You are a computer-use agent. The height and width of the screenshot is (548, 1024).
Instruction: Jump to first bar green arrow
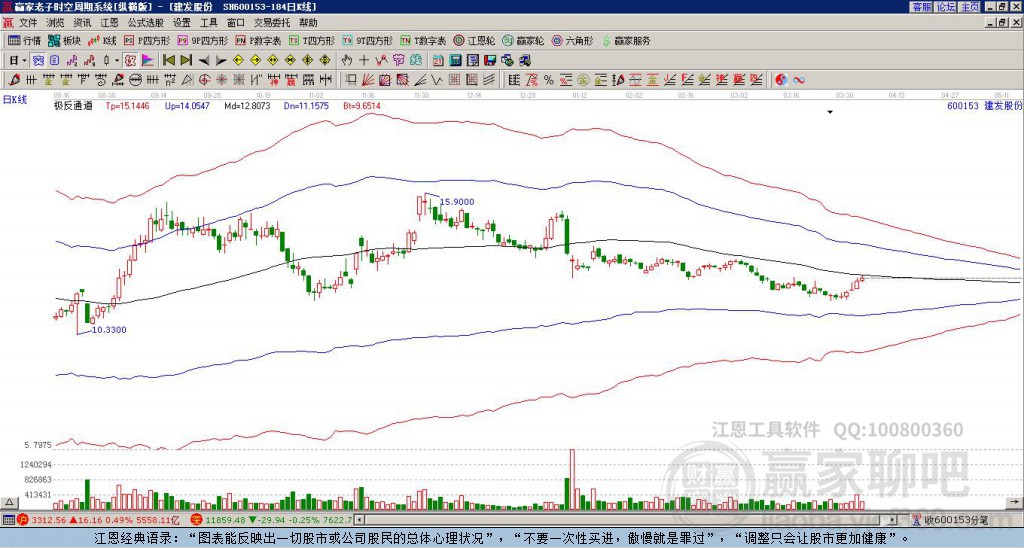[x=168, y=61]
